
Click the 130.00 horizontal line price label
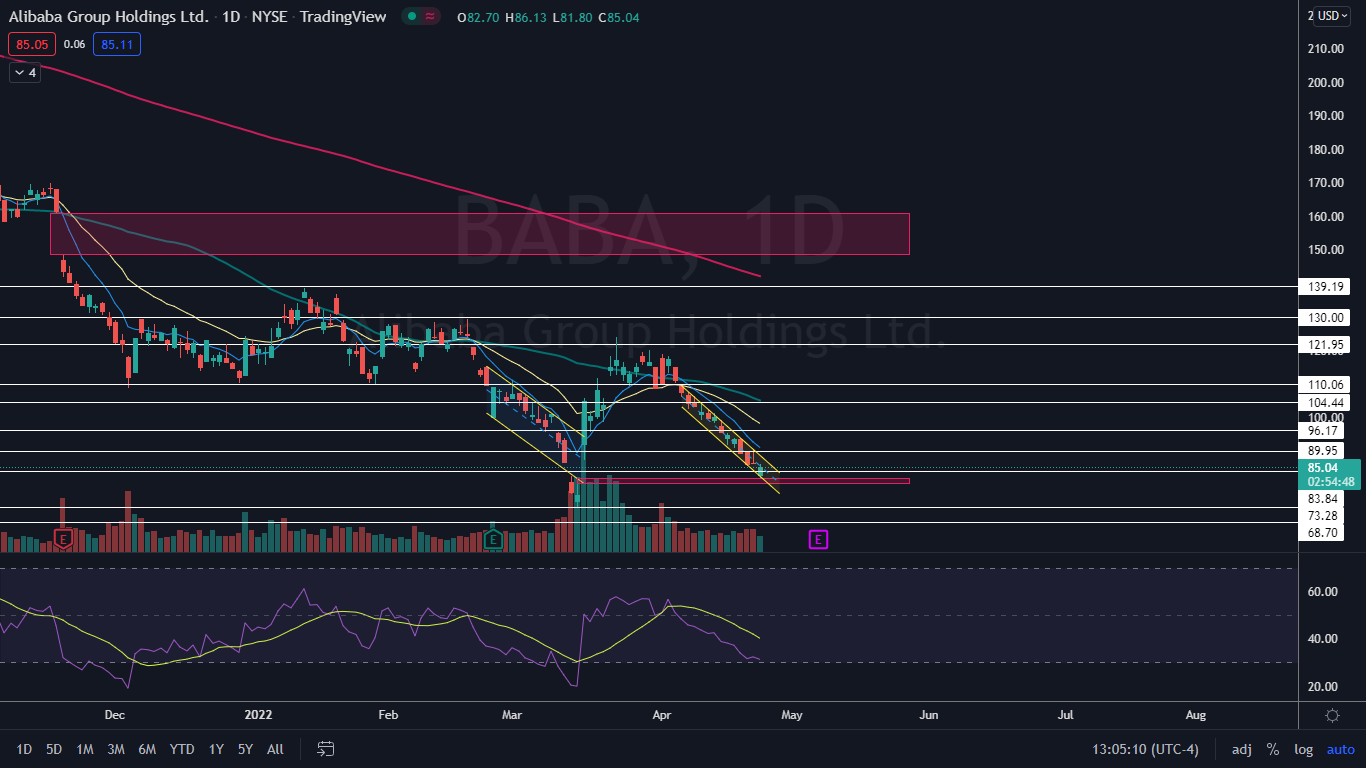(1323, 317)
